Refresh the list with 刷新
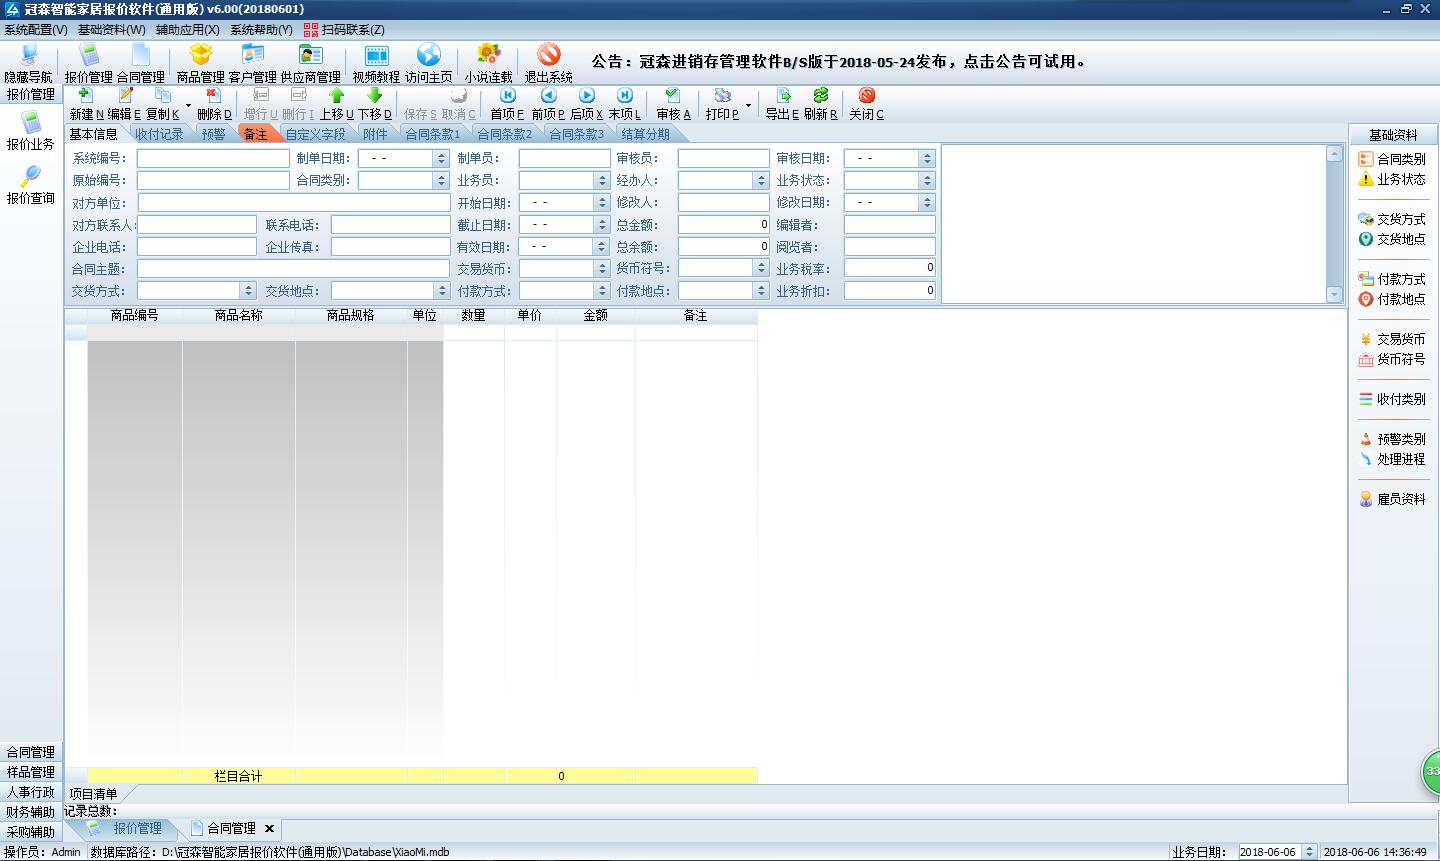Image resolution: width=1440 pixels, height=861 pixels. [820, 104]
